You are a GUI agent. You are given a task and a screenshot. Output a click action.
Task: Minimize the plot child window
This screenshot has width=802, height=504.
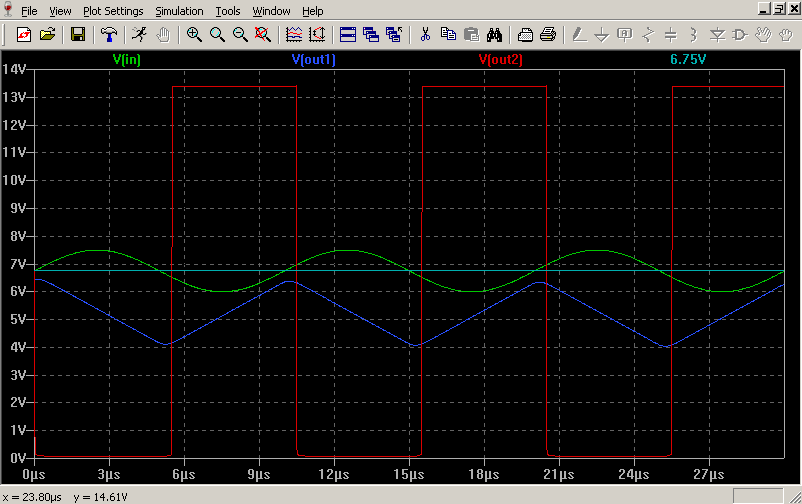tap(764, 8)
